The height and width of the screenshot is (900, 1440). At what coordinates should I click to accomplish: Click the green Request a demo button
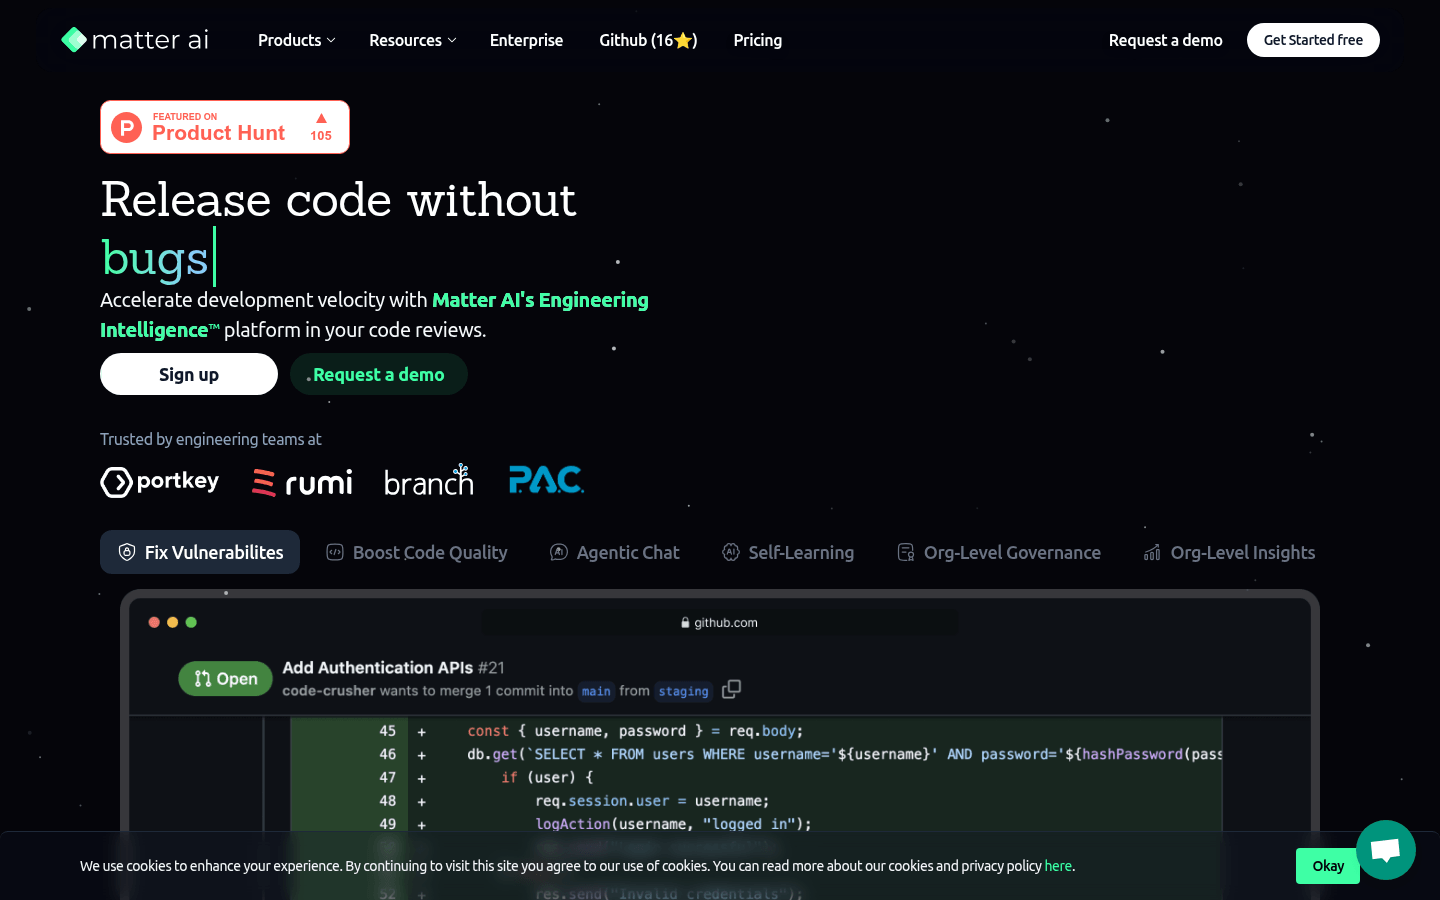coord(379,374)
